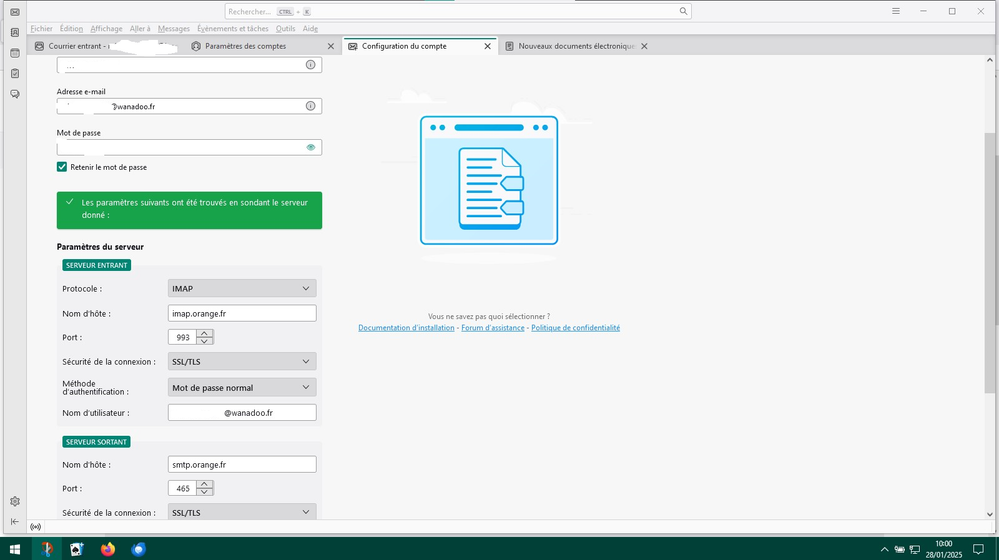
Task: Decrease incoming port 993 value
Action: coord(205,341)
